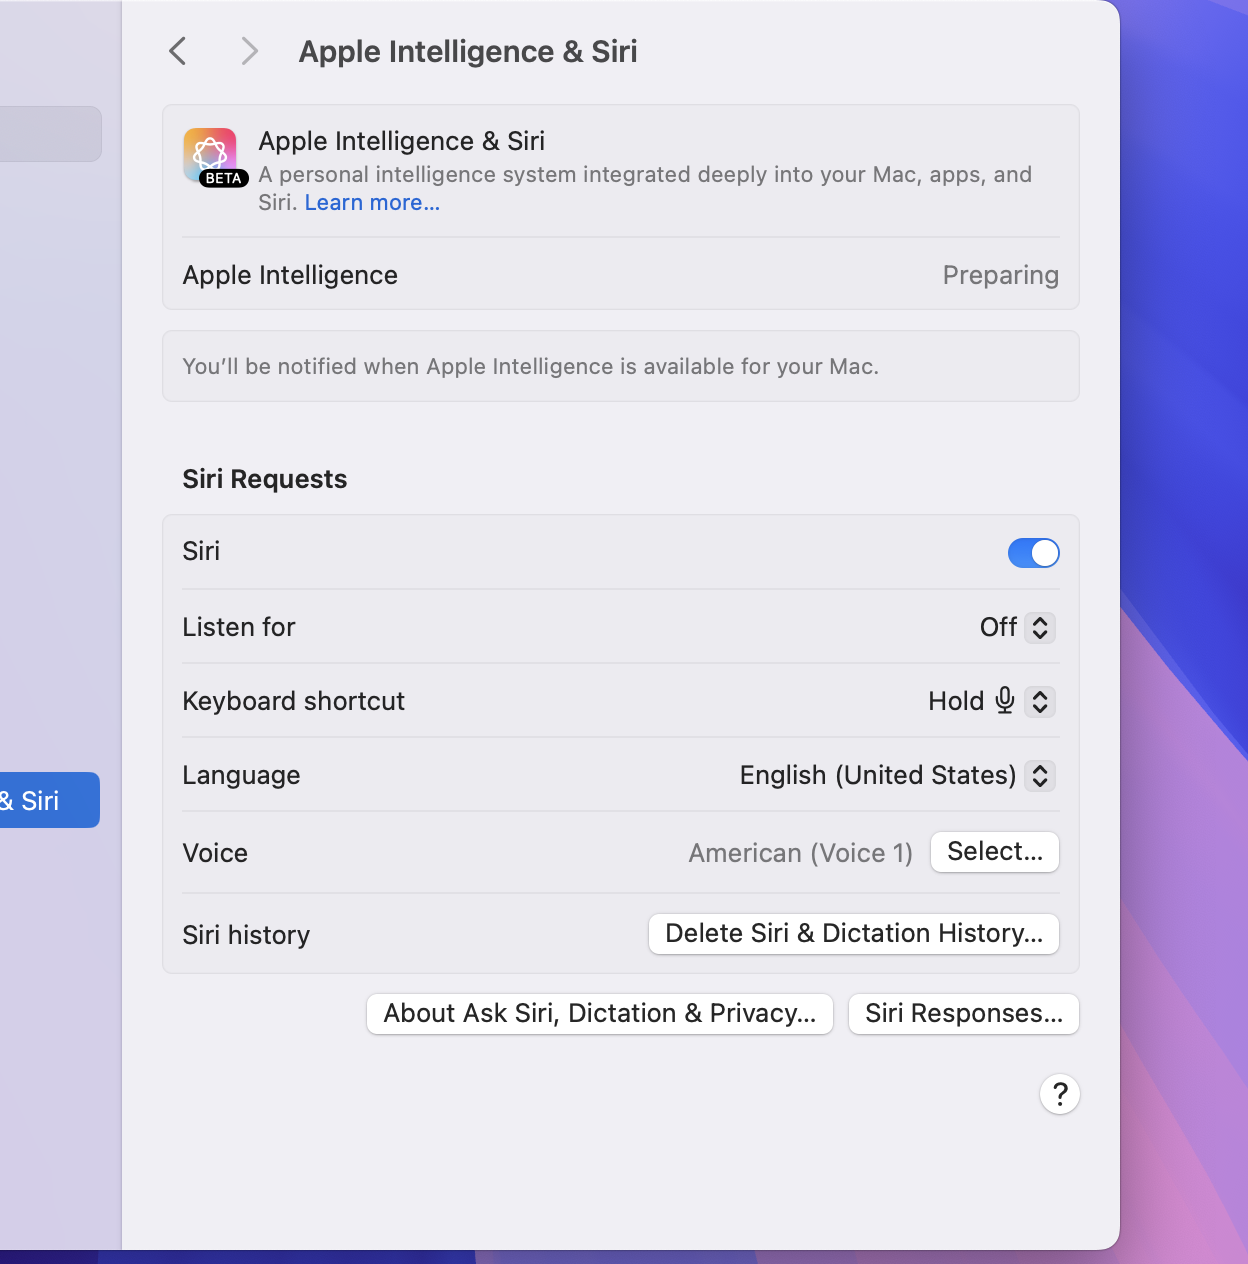1248x1264 pixels.
Task: Click the notification availability message text
Action: 531,367
